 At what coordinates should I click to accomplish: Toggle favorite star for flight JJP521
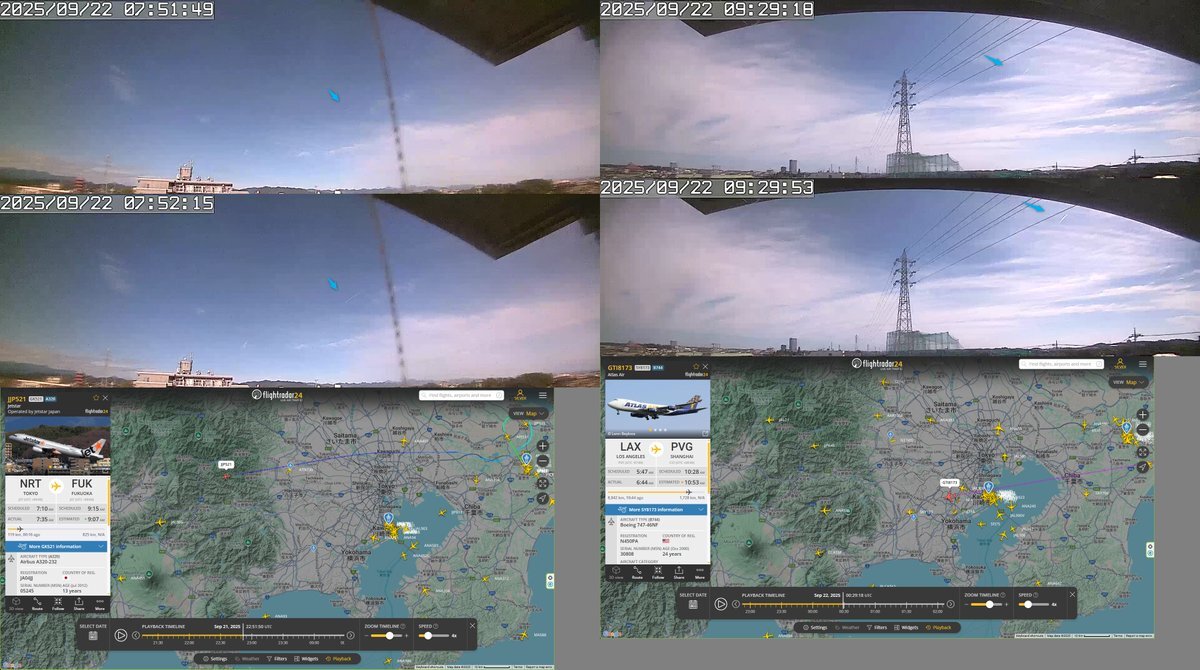point(95,398)
